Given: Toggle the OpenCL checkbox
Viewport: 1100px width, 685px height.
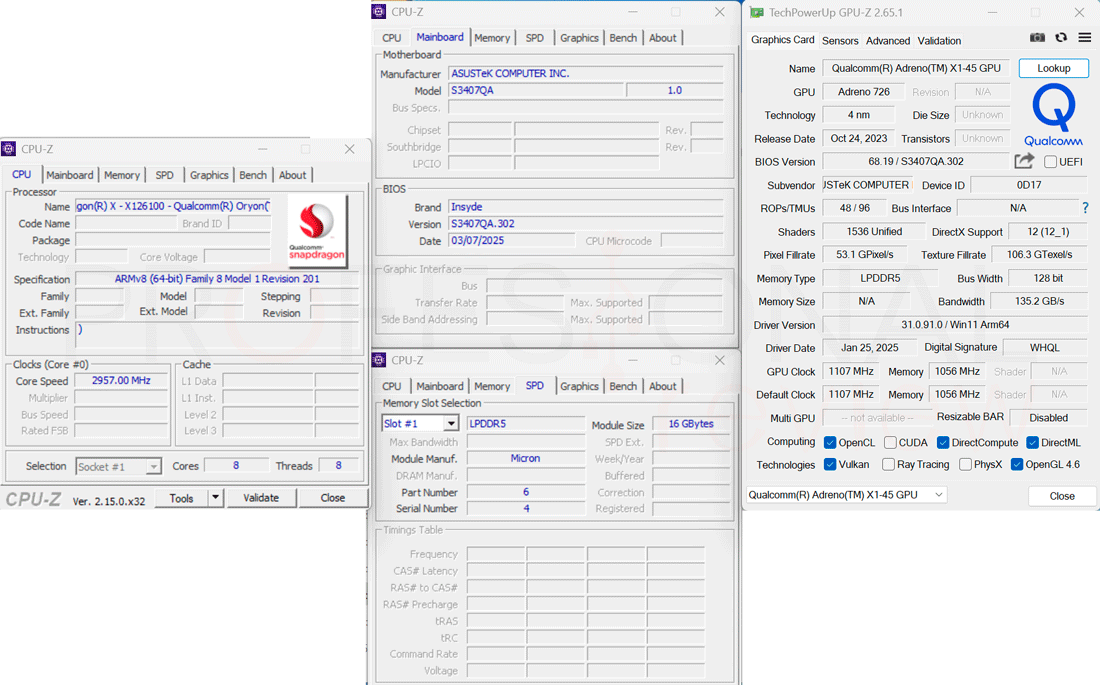Looking at the screenshot, I should pyautogui.click(x=830, y=442).
